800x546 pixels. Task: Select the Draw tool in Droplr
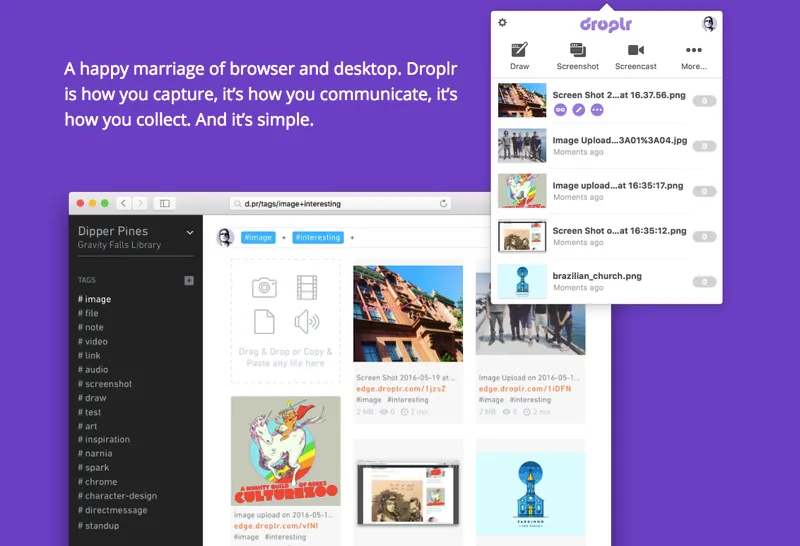[519, 56]
